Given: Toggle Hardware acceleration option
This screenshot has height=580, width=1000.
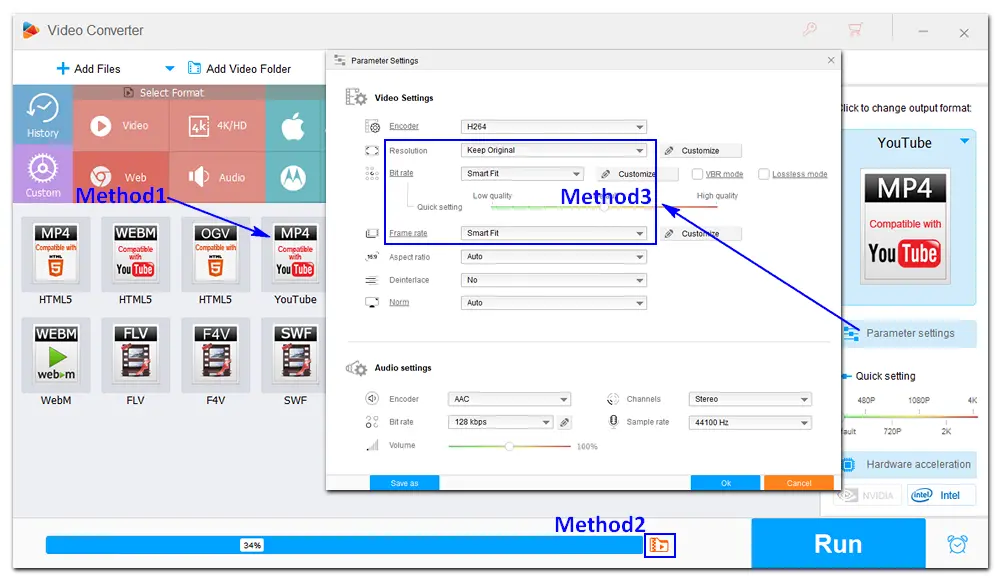Looking at the screenshot, I should click(909, 465).
